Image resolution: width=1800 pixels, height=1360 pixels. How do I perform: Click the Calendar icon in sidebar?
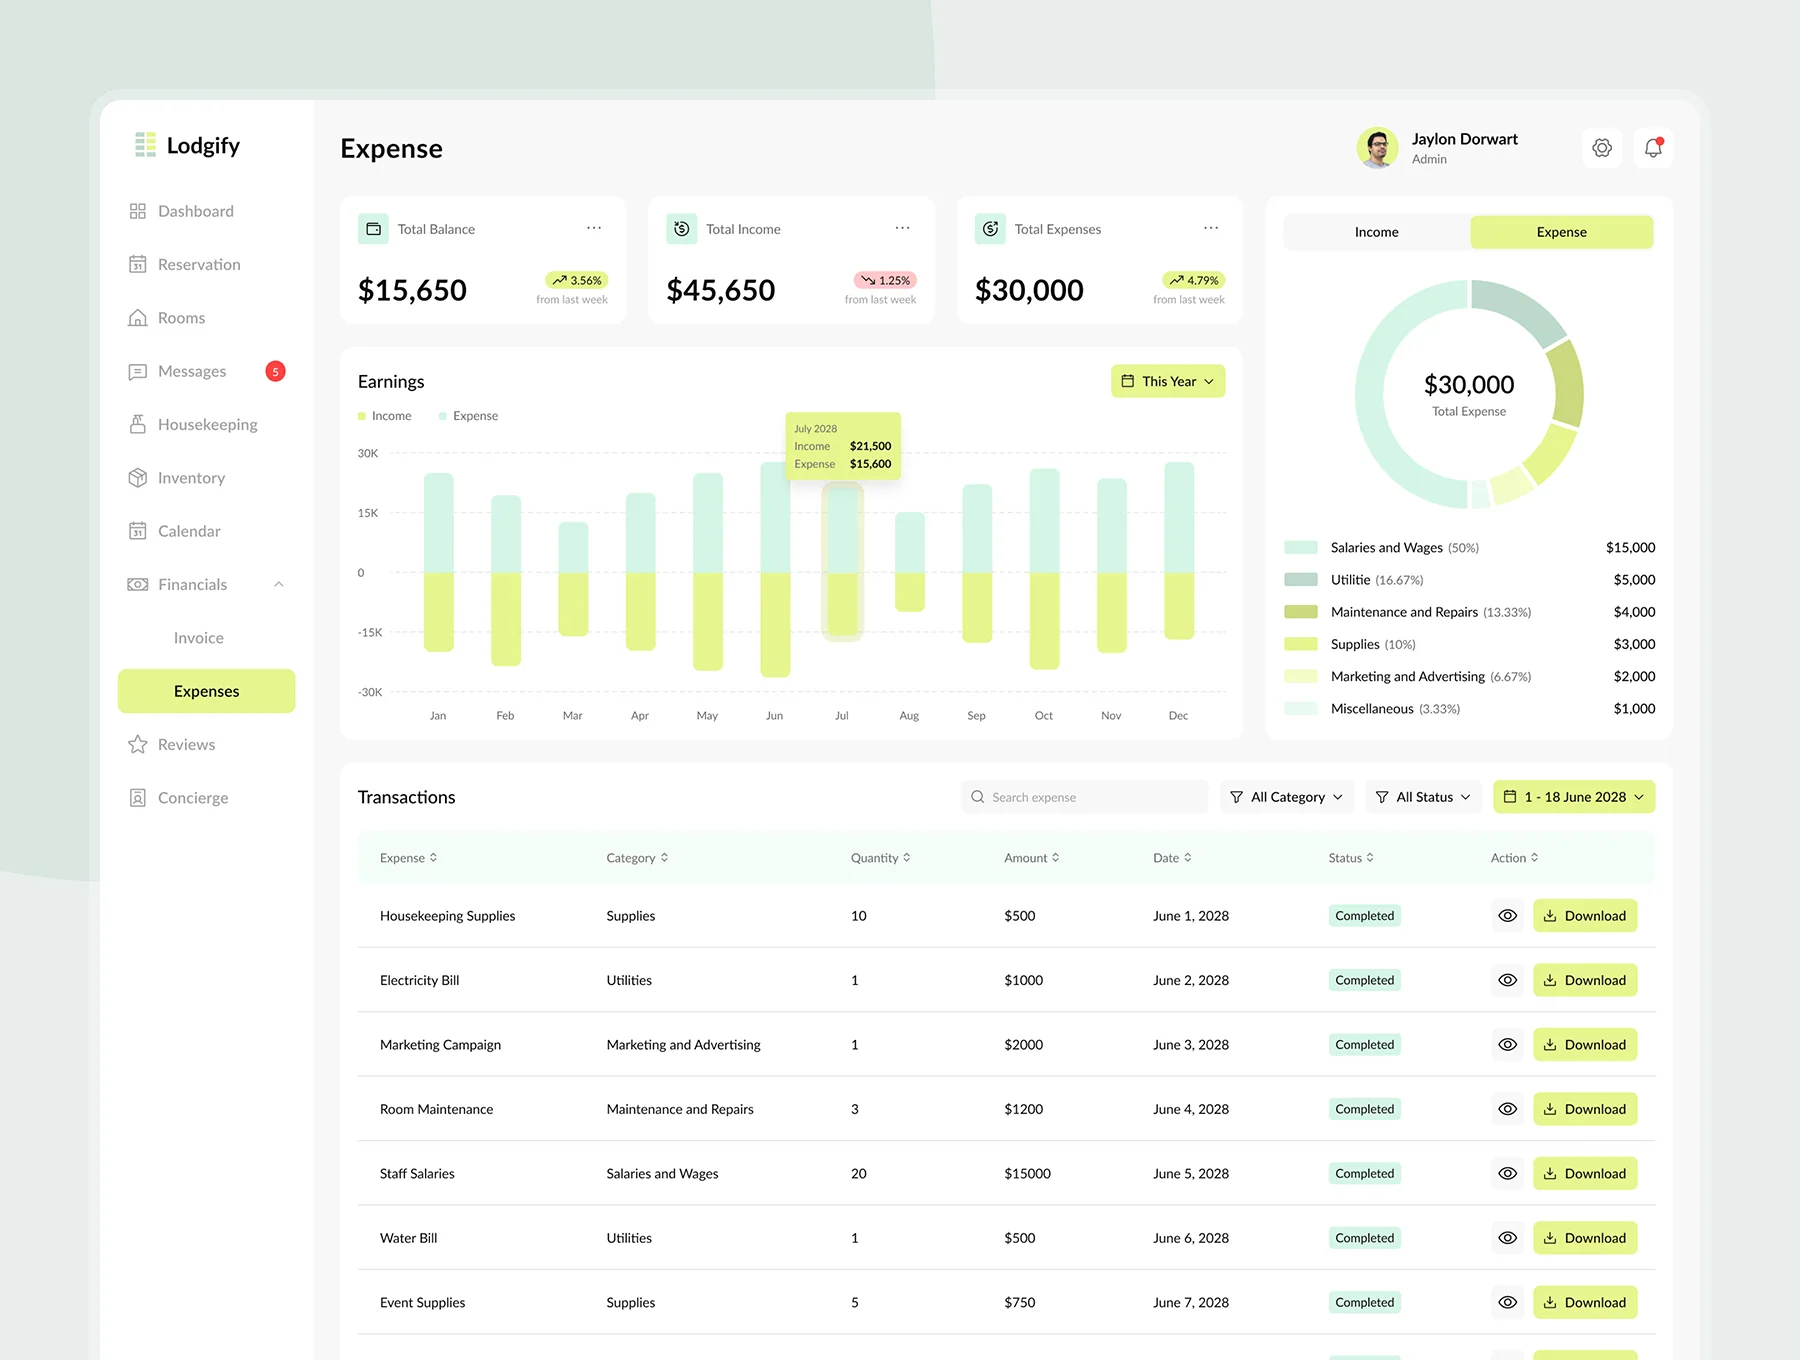coord(138,531)
